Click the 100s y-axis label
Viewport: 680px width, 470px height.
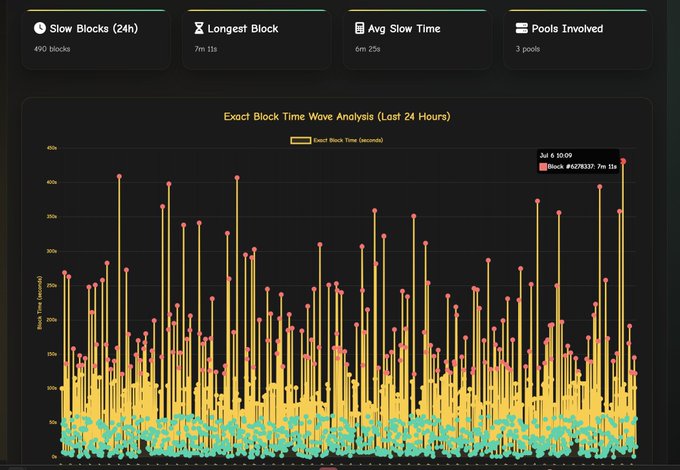52,388
